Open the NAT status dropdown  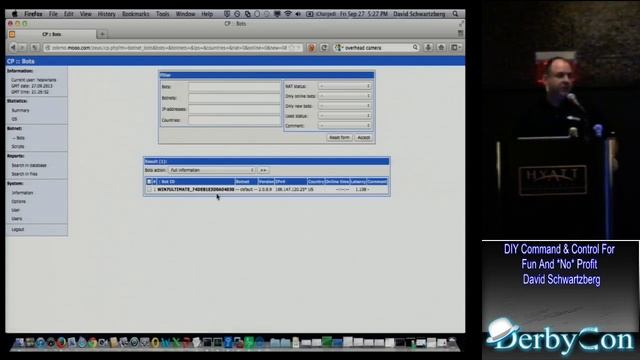(344, 86)
